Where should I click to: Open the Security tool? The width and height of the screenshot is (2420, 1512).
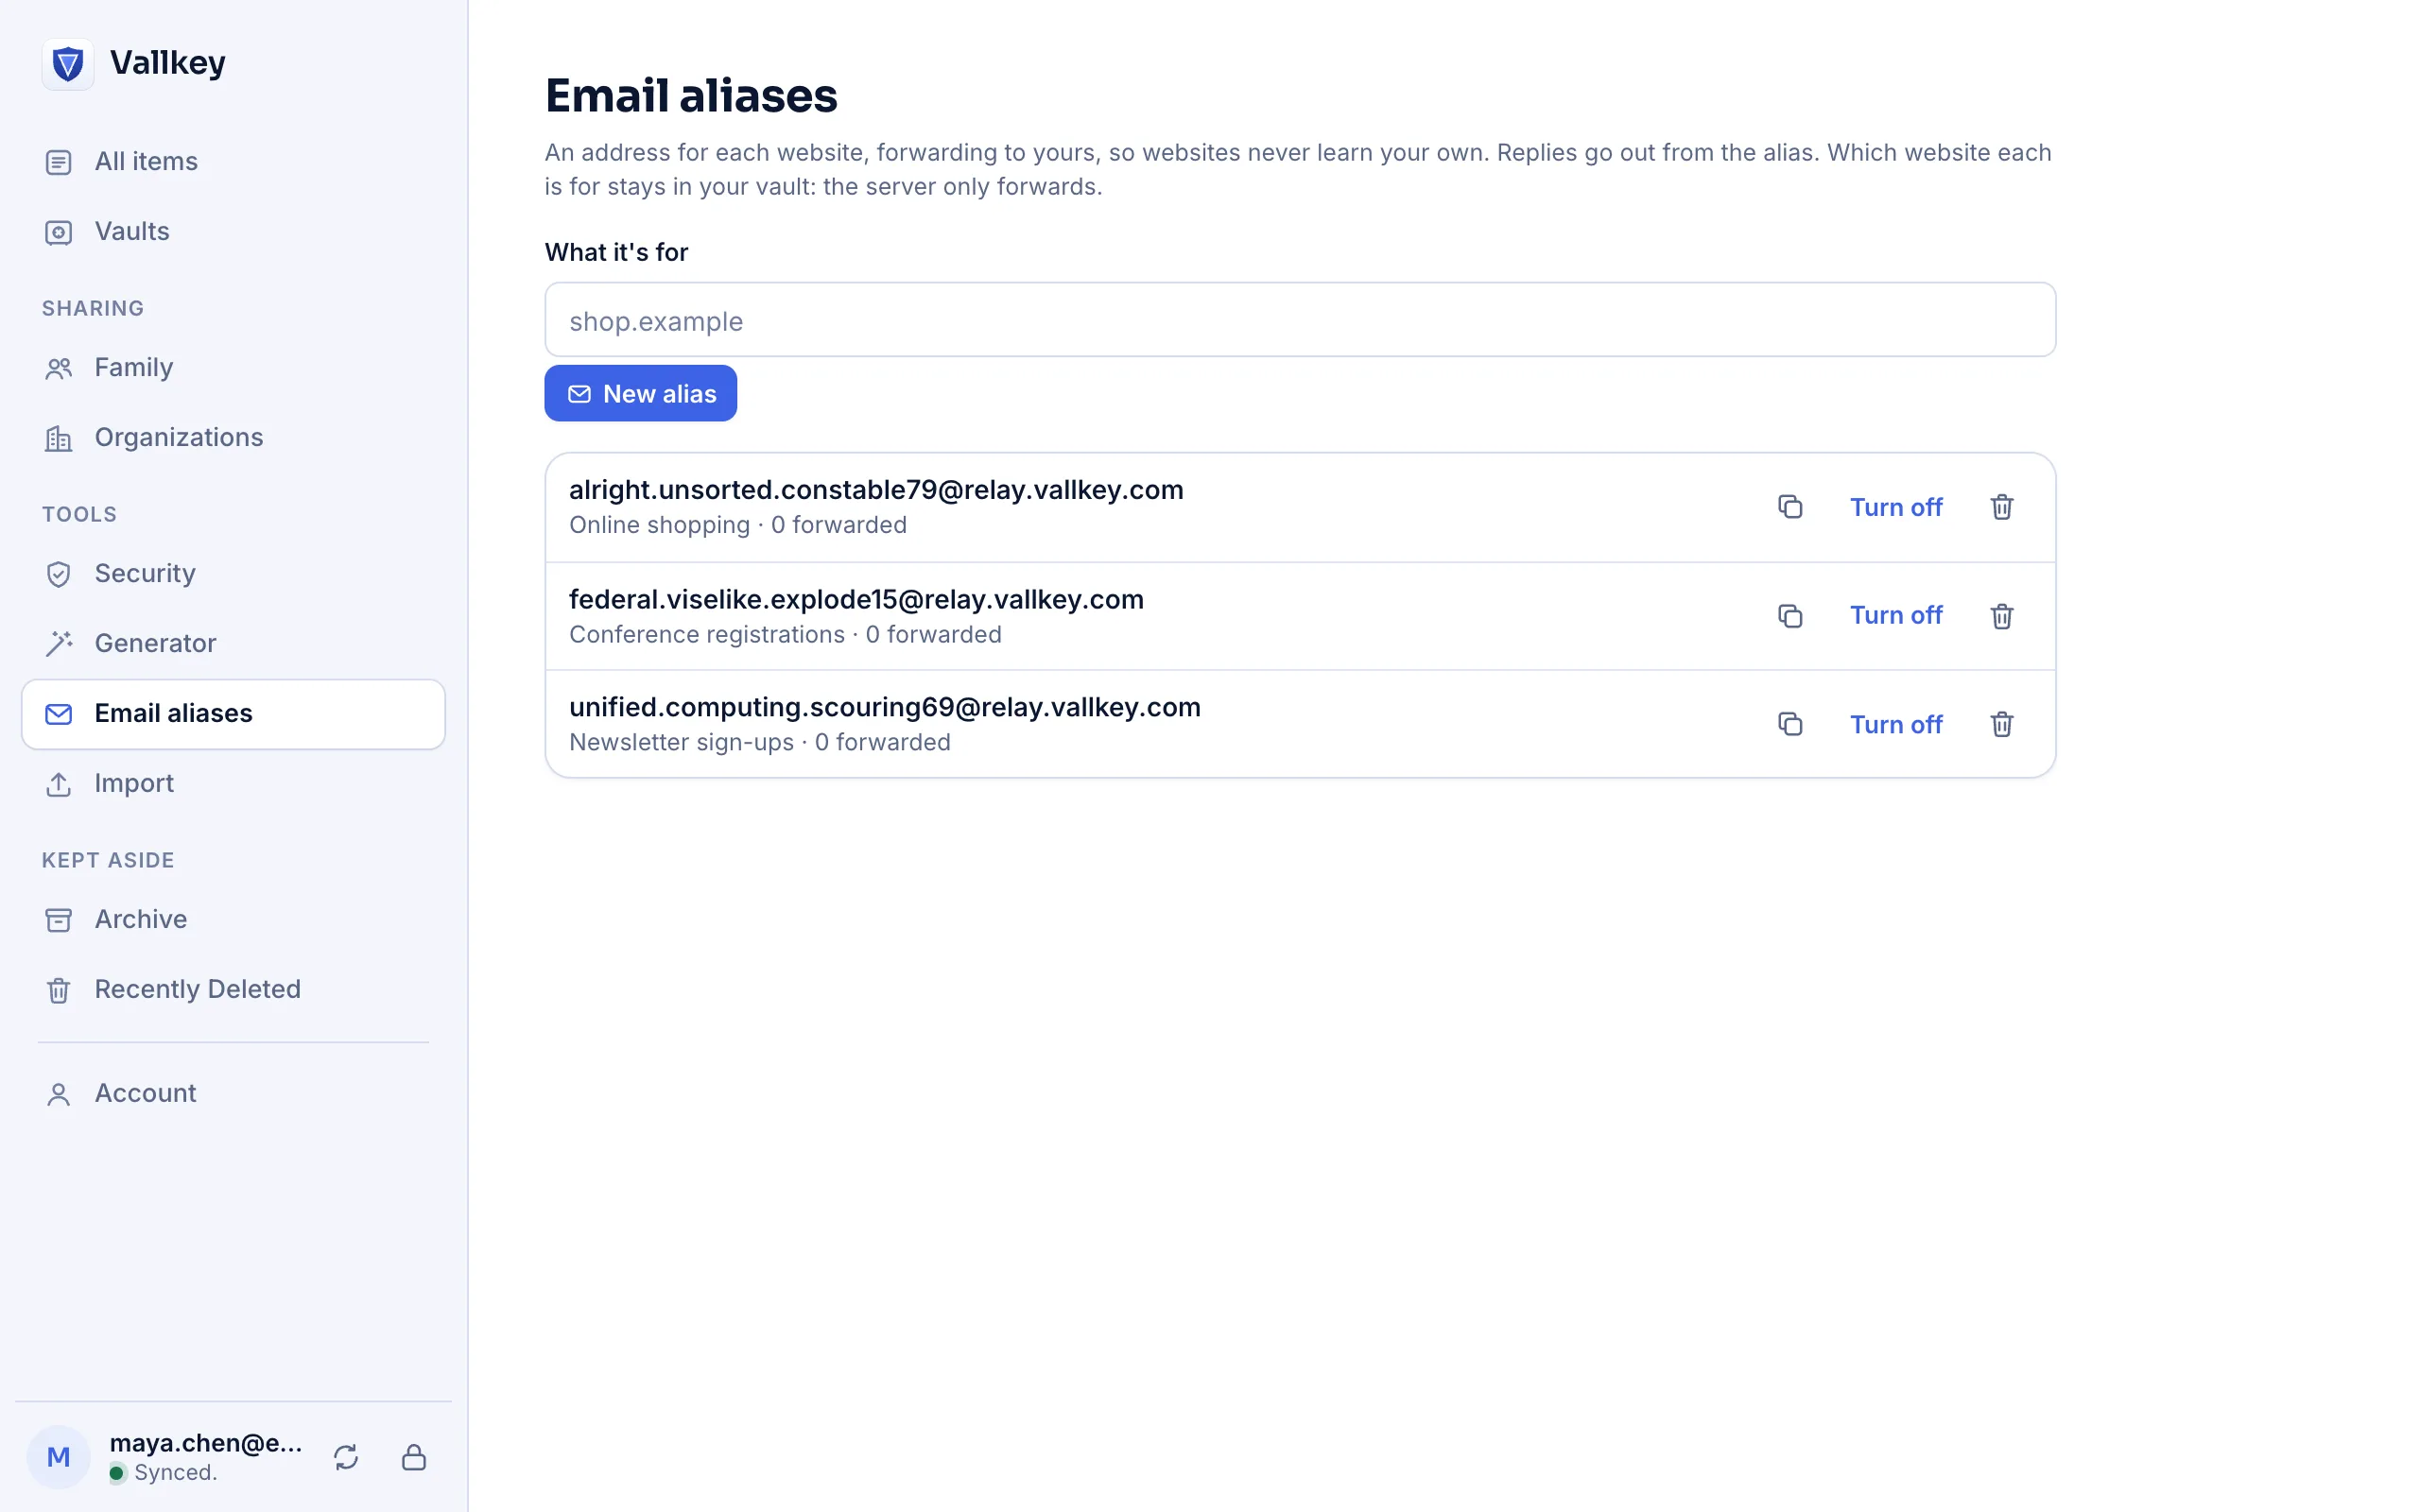pos(233,573)
